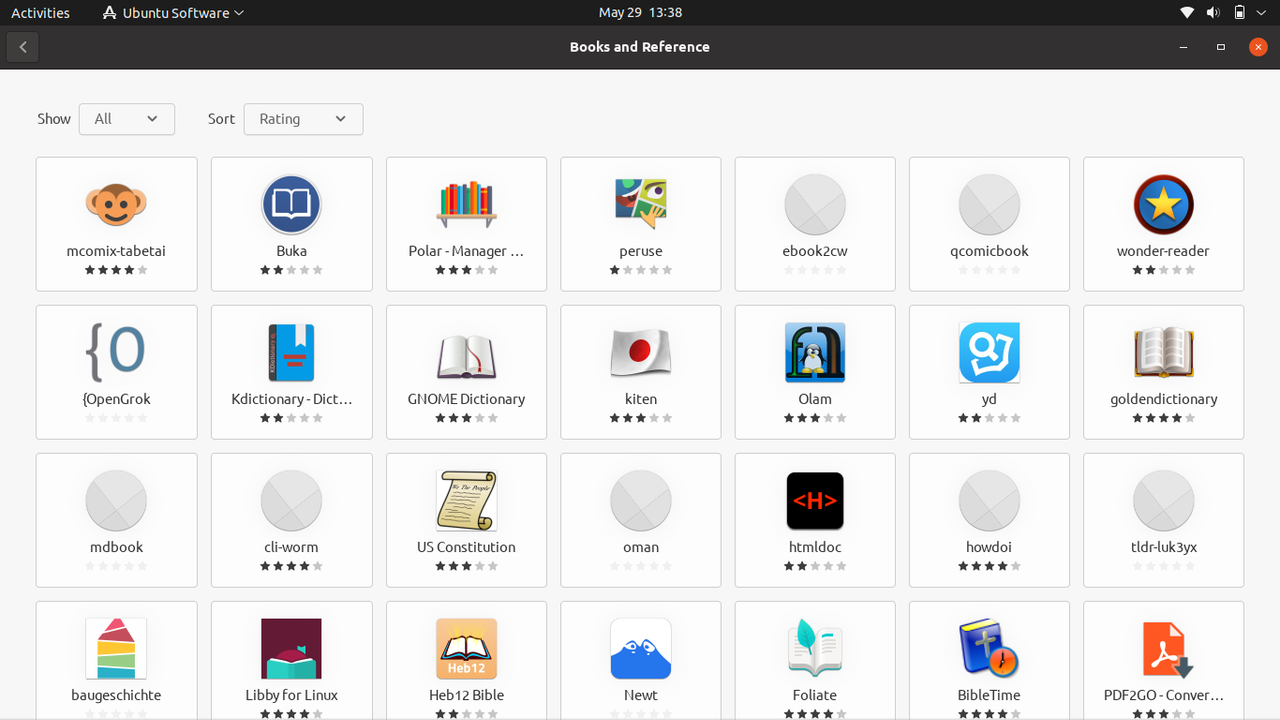Click the 'goldendictionary' app name
The height and width of the screenshot is (720, 1280).
(x=1164, y=399)
